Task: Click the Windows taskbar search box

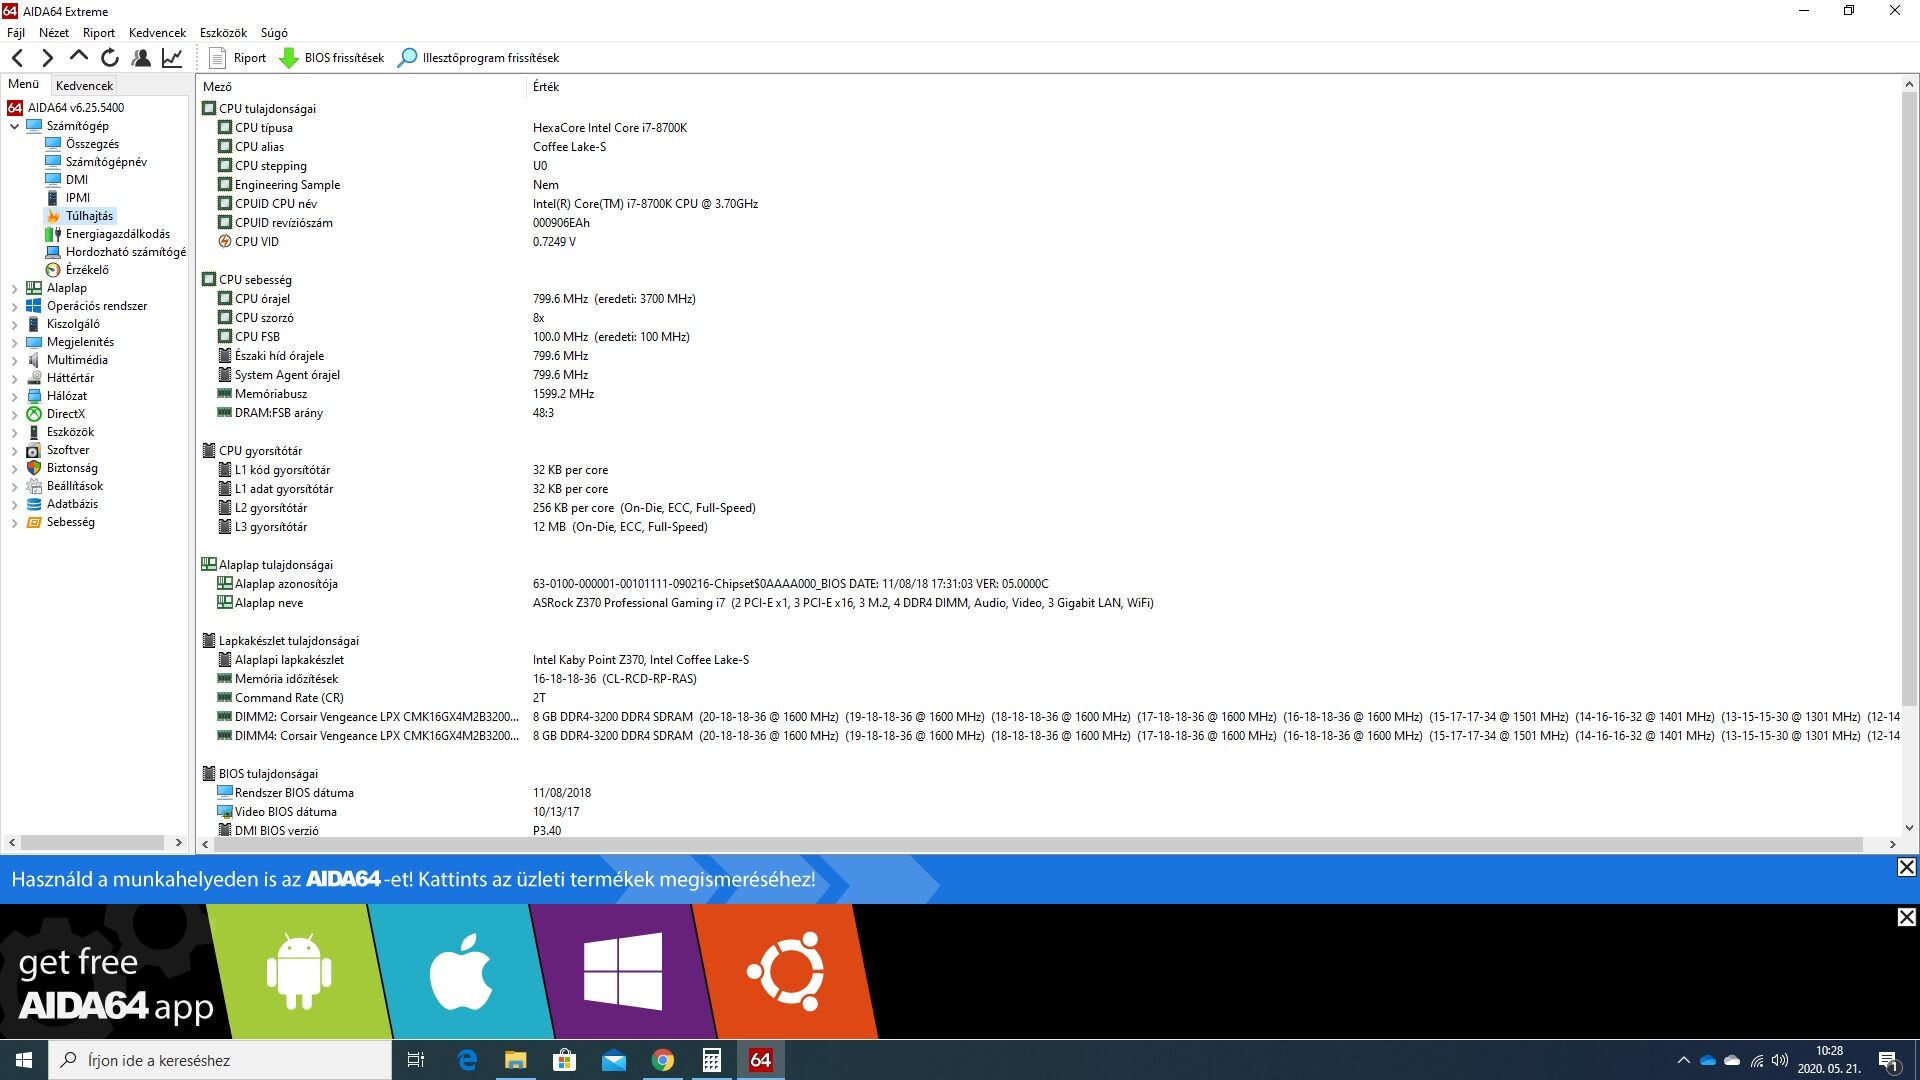Action: [x=220, y=1060]
